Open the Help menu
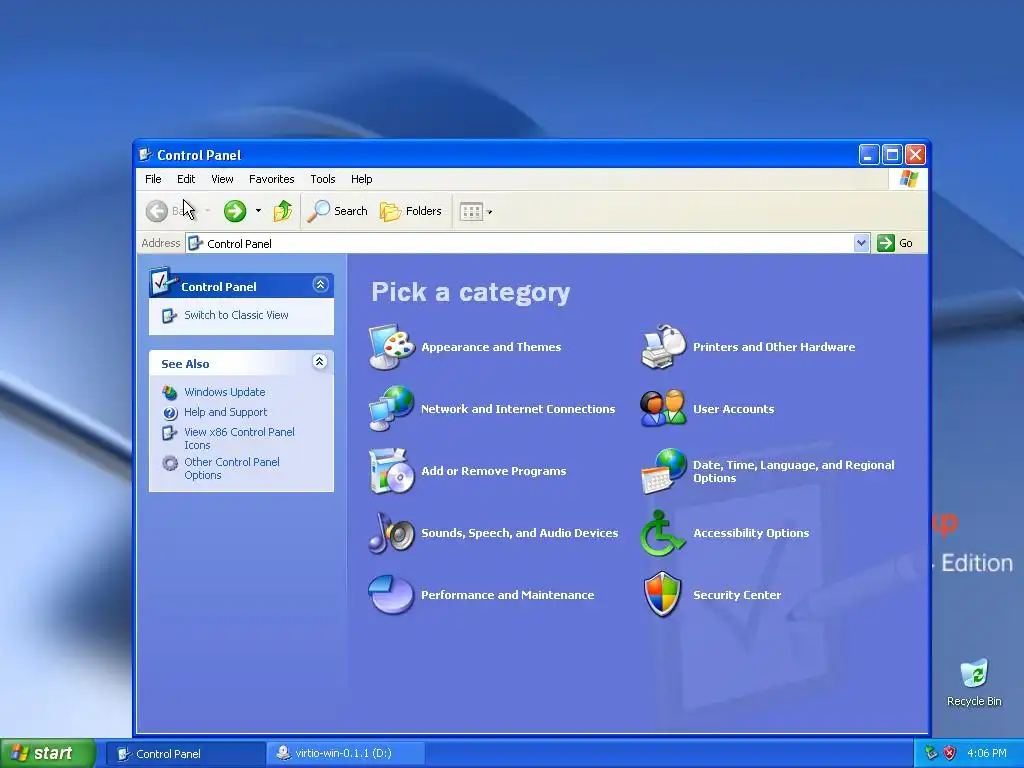 coord(361,179)
